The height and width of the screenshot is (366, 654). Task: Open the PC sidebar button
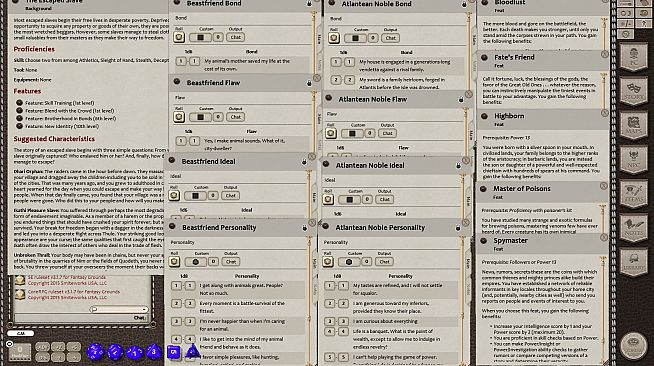pyautogui.click(x=634, y=56)
